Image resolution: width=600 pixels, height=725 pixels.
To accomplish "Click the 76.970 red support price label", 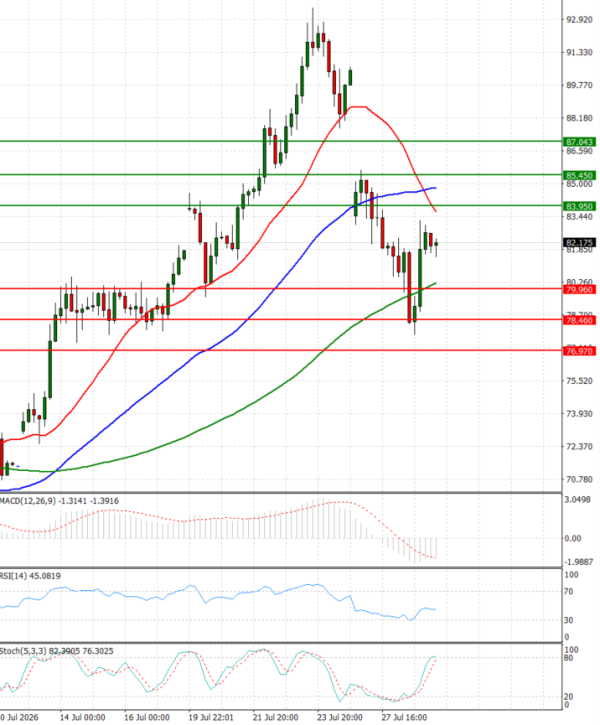I will [x=579, y=351].
